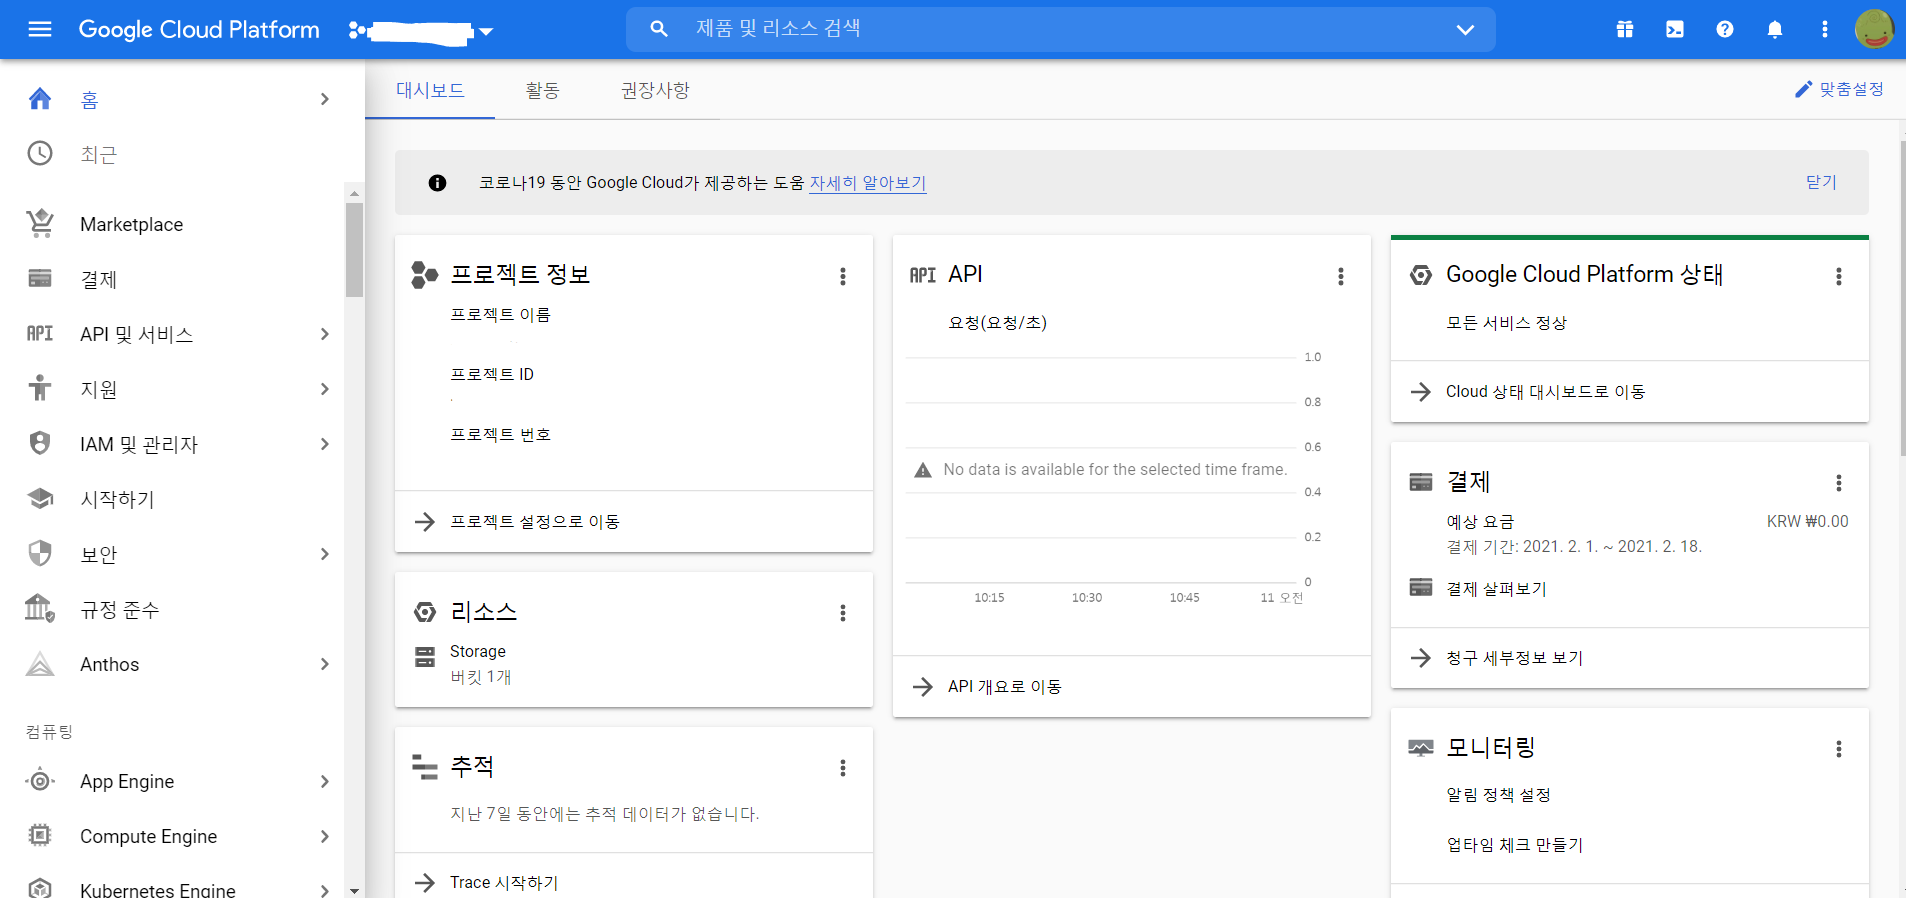Click 자세히 알아보기 link in banner
Screen dimensions: 1906x898
(868, 183)
